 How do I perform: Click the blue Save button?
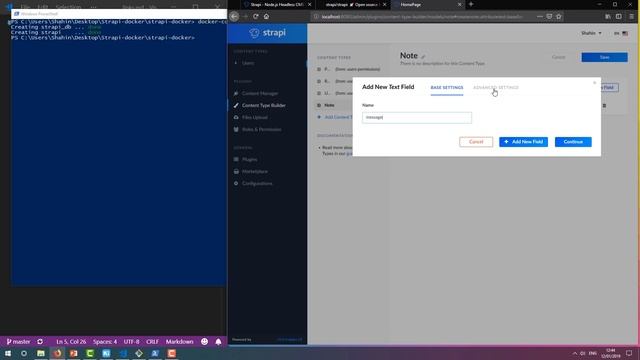click(604, 57)
